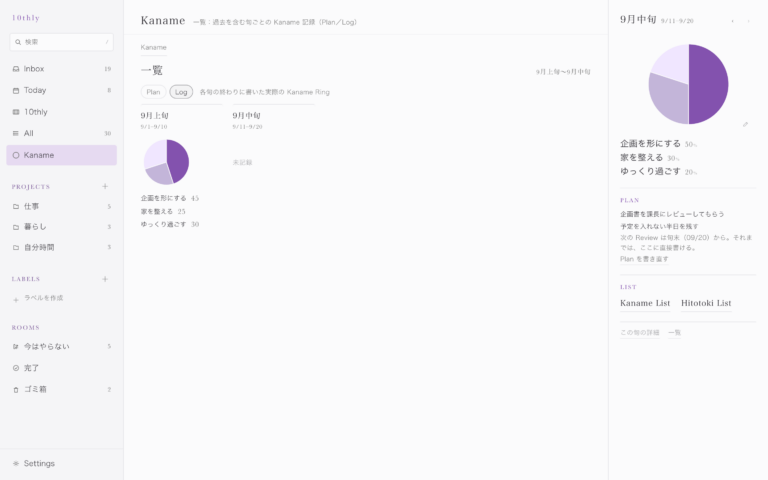
Task: Go to next period with right chevron
Action: pyautogui.click(x=748, y=21)
